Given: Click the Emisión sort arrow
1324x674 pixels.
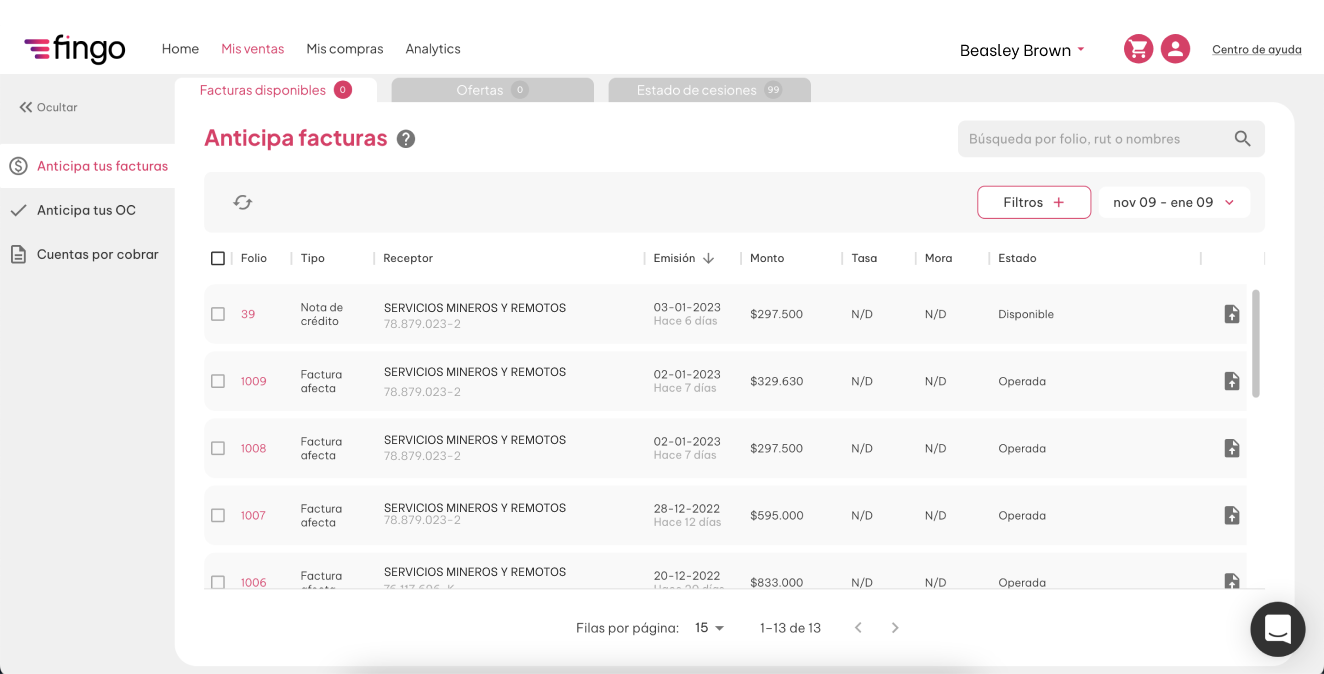Looking at the screenshot, I should (x=708, y=258).
